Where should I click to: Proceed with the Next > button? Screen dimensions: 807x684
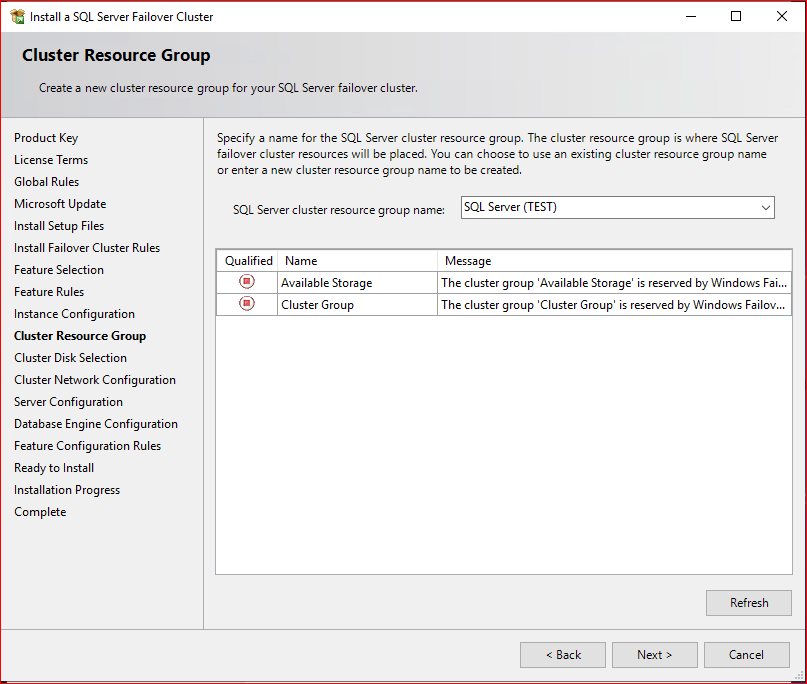(655, 655)
